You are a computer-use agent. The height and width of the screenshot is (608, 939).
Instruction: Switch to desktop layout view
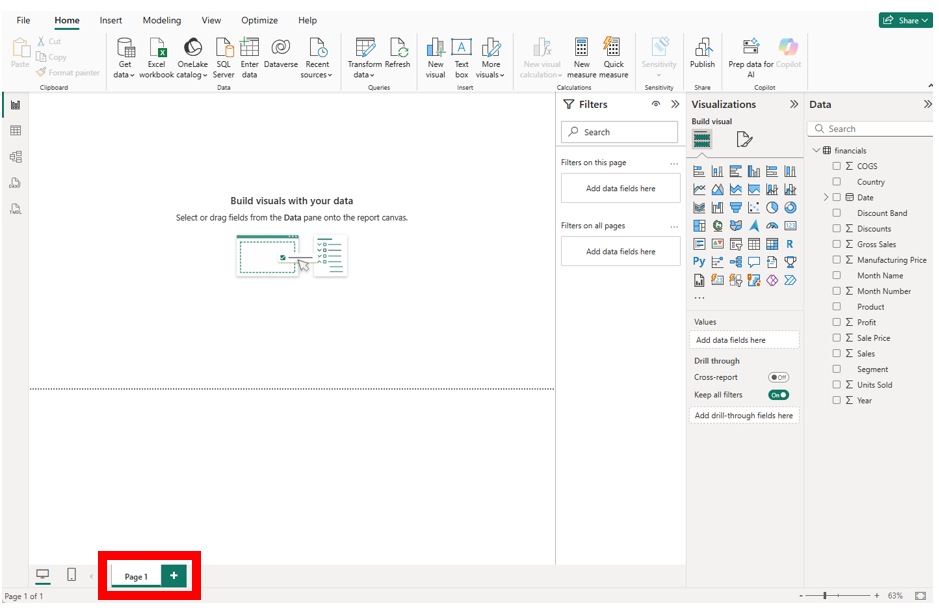click(x=43, y=575)
